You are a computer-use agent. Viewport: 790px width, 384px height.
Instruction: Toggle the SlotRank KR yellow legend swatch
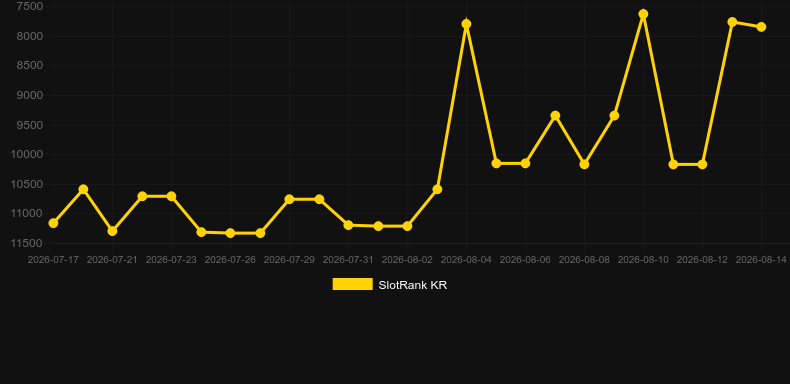pyautogui.click(x=352, y=284)
